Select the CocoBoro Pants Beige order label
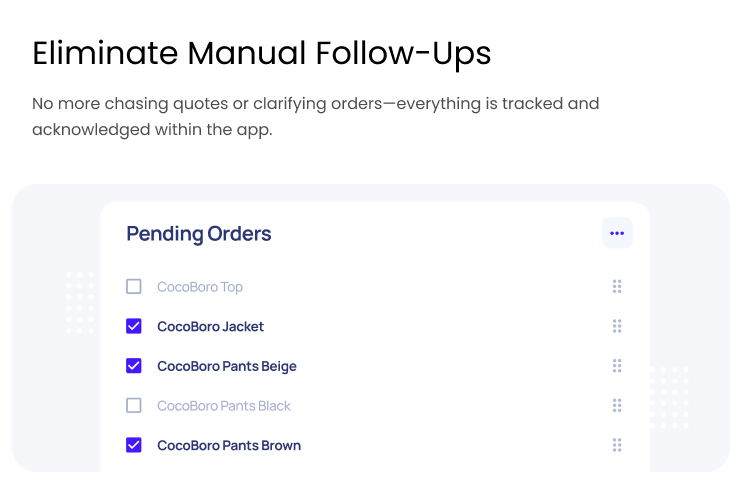The height and width of the screenshot is (484, 742). 226,366
